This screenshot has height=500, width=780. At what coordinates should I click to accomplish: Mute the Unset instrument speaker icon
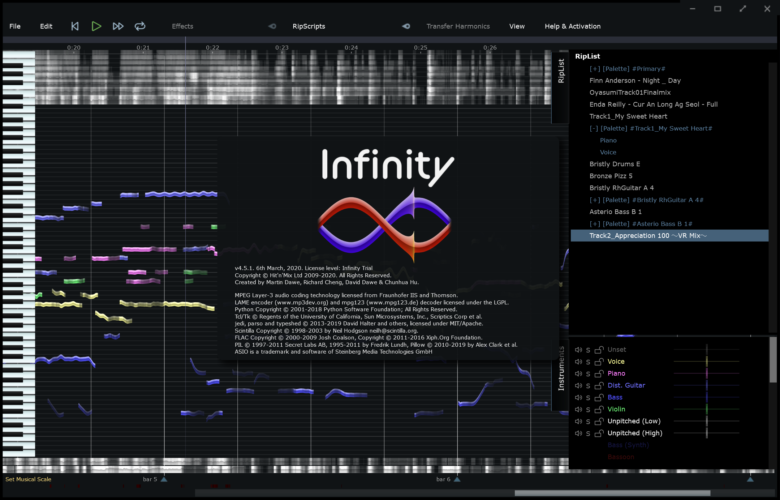click(x=579, y=350)
